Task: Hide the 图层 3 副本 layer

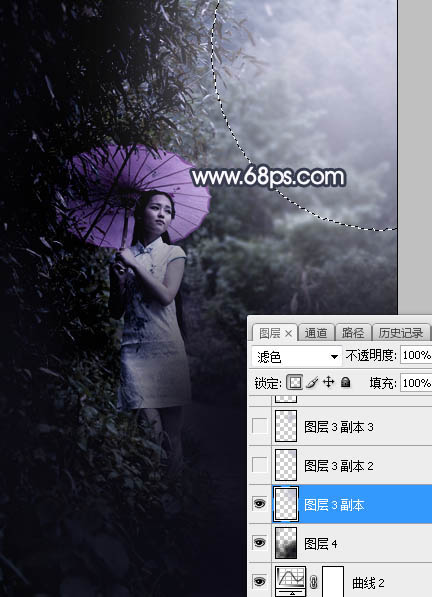Action: pos(260,504)
